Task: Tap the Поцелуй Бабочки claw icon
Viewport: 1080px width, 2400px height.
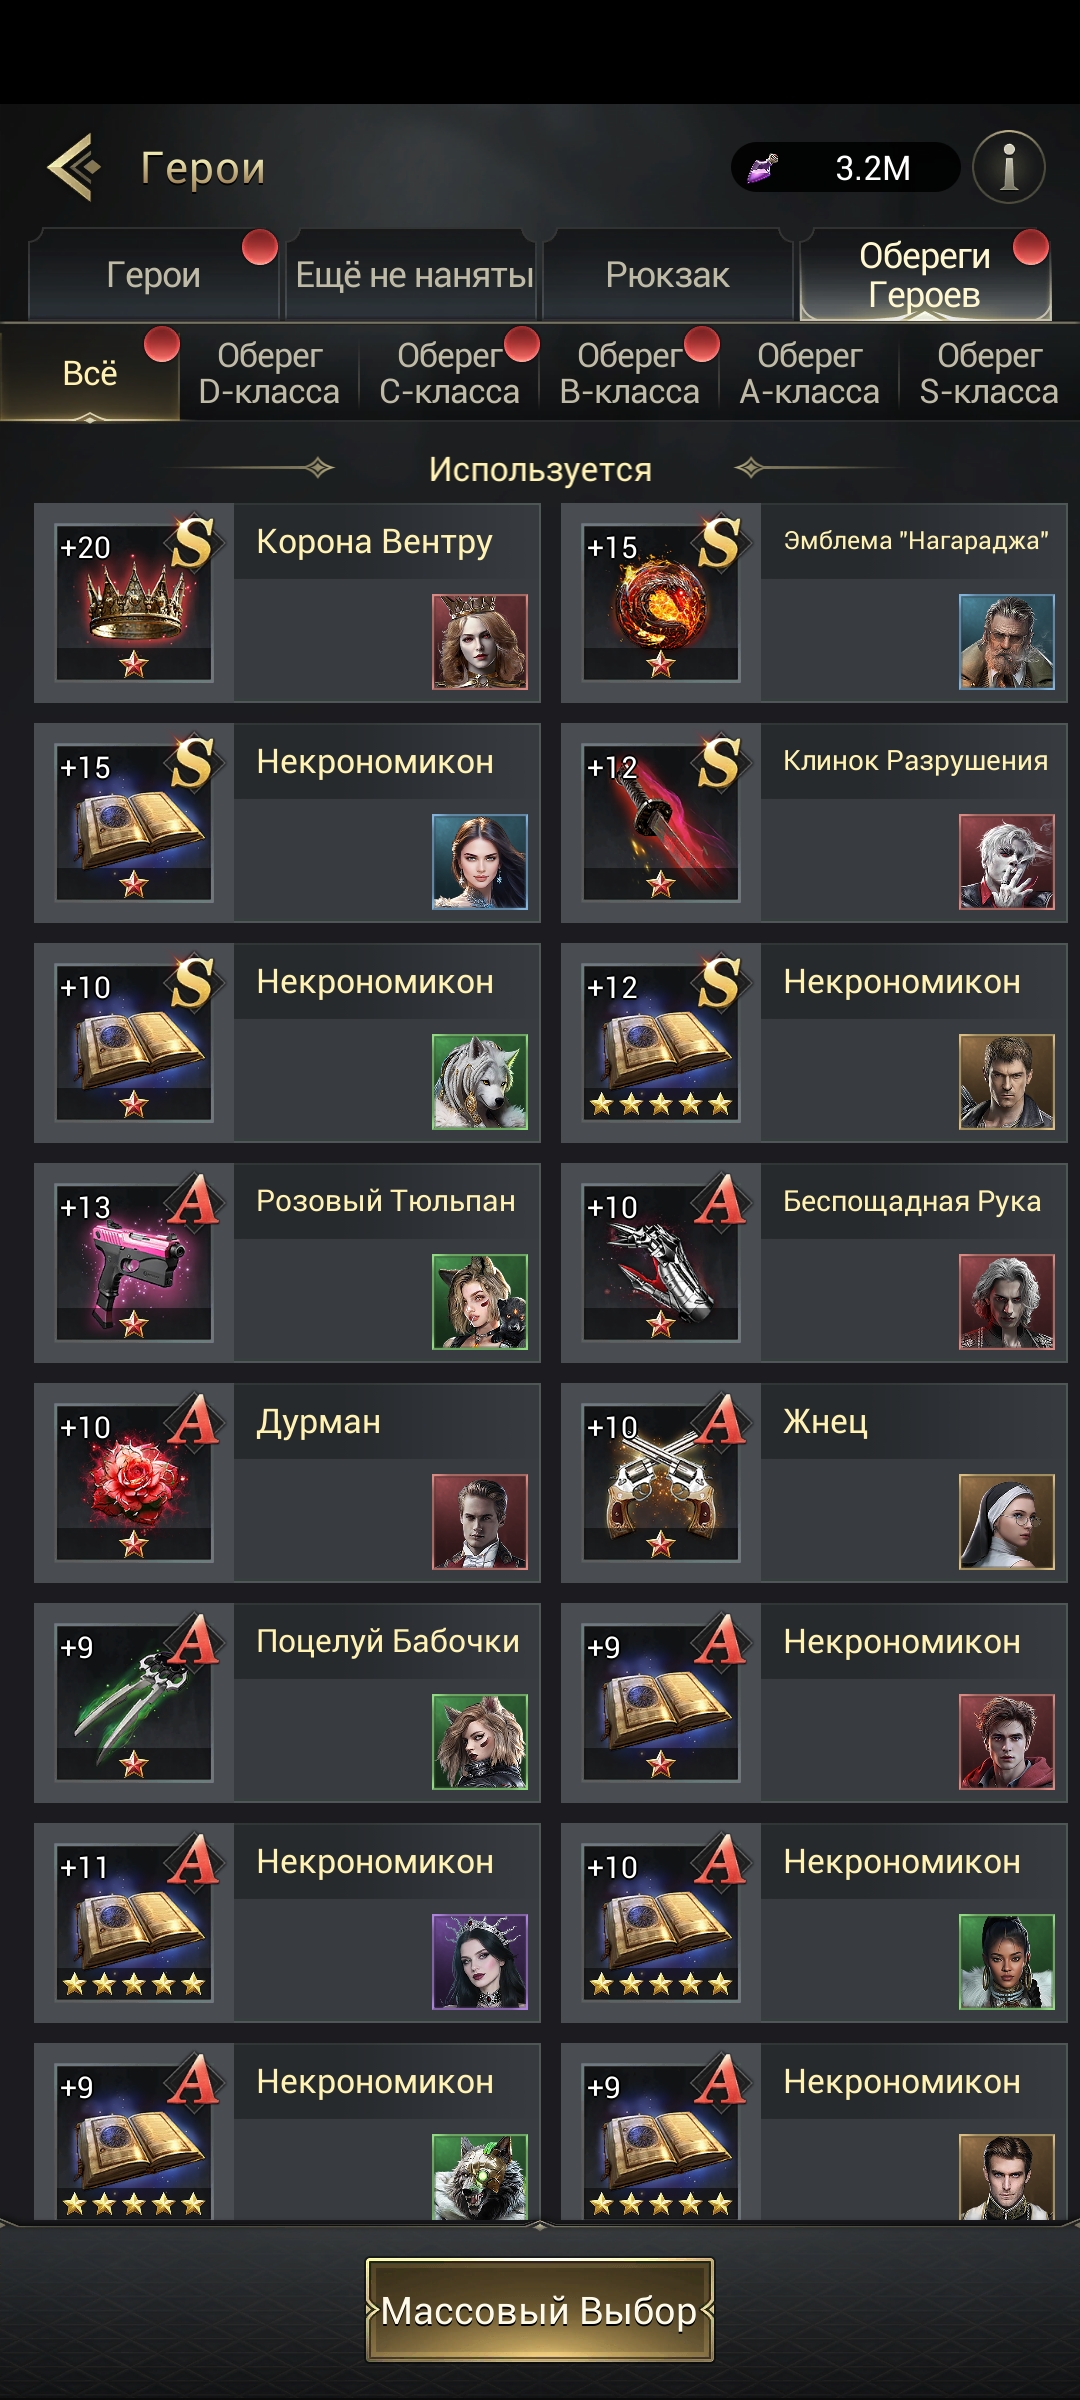Action: [134, 1703]
